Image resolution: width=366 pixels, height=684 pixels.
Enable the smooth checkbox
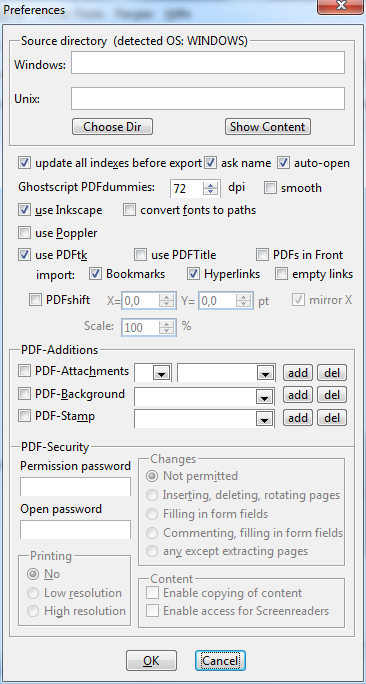270,188
